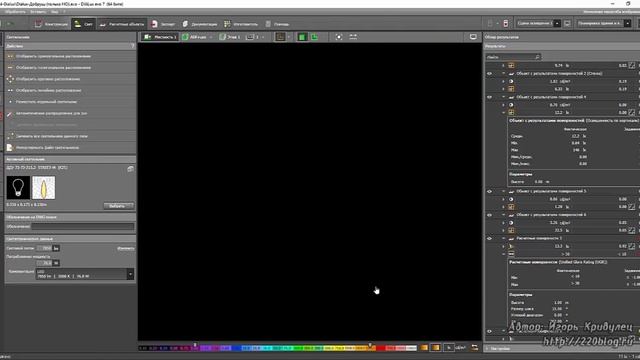Collapse the expanded 12.2 lx result row

coord(504,112)
